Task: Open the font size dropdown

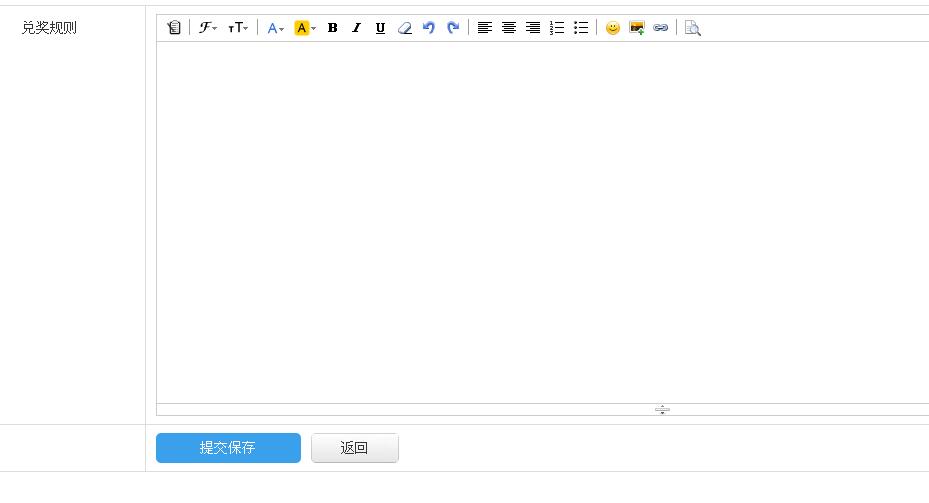Action: click(238, 28)
